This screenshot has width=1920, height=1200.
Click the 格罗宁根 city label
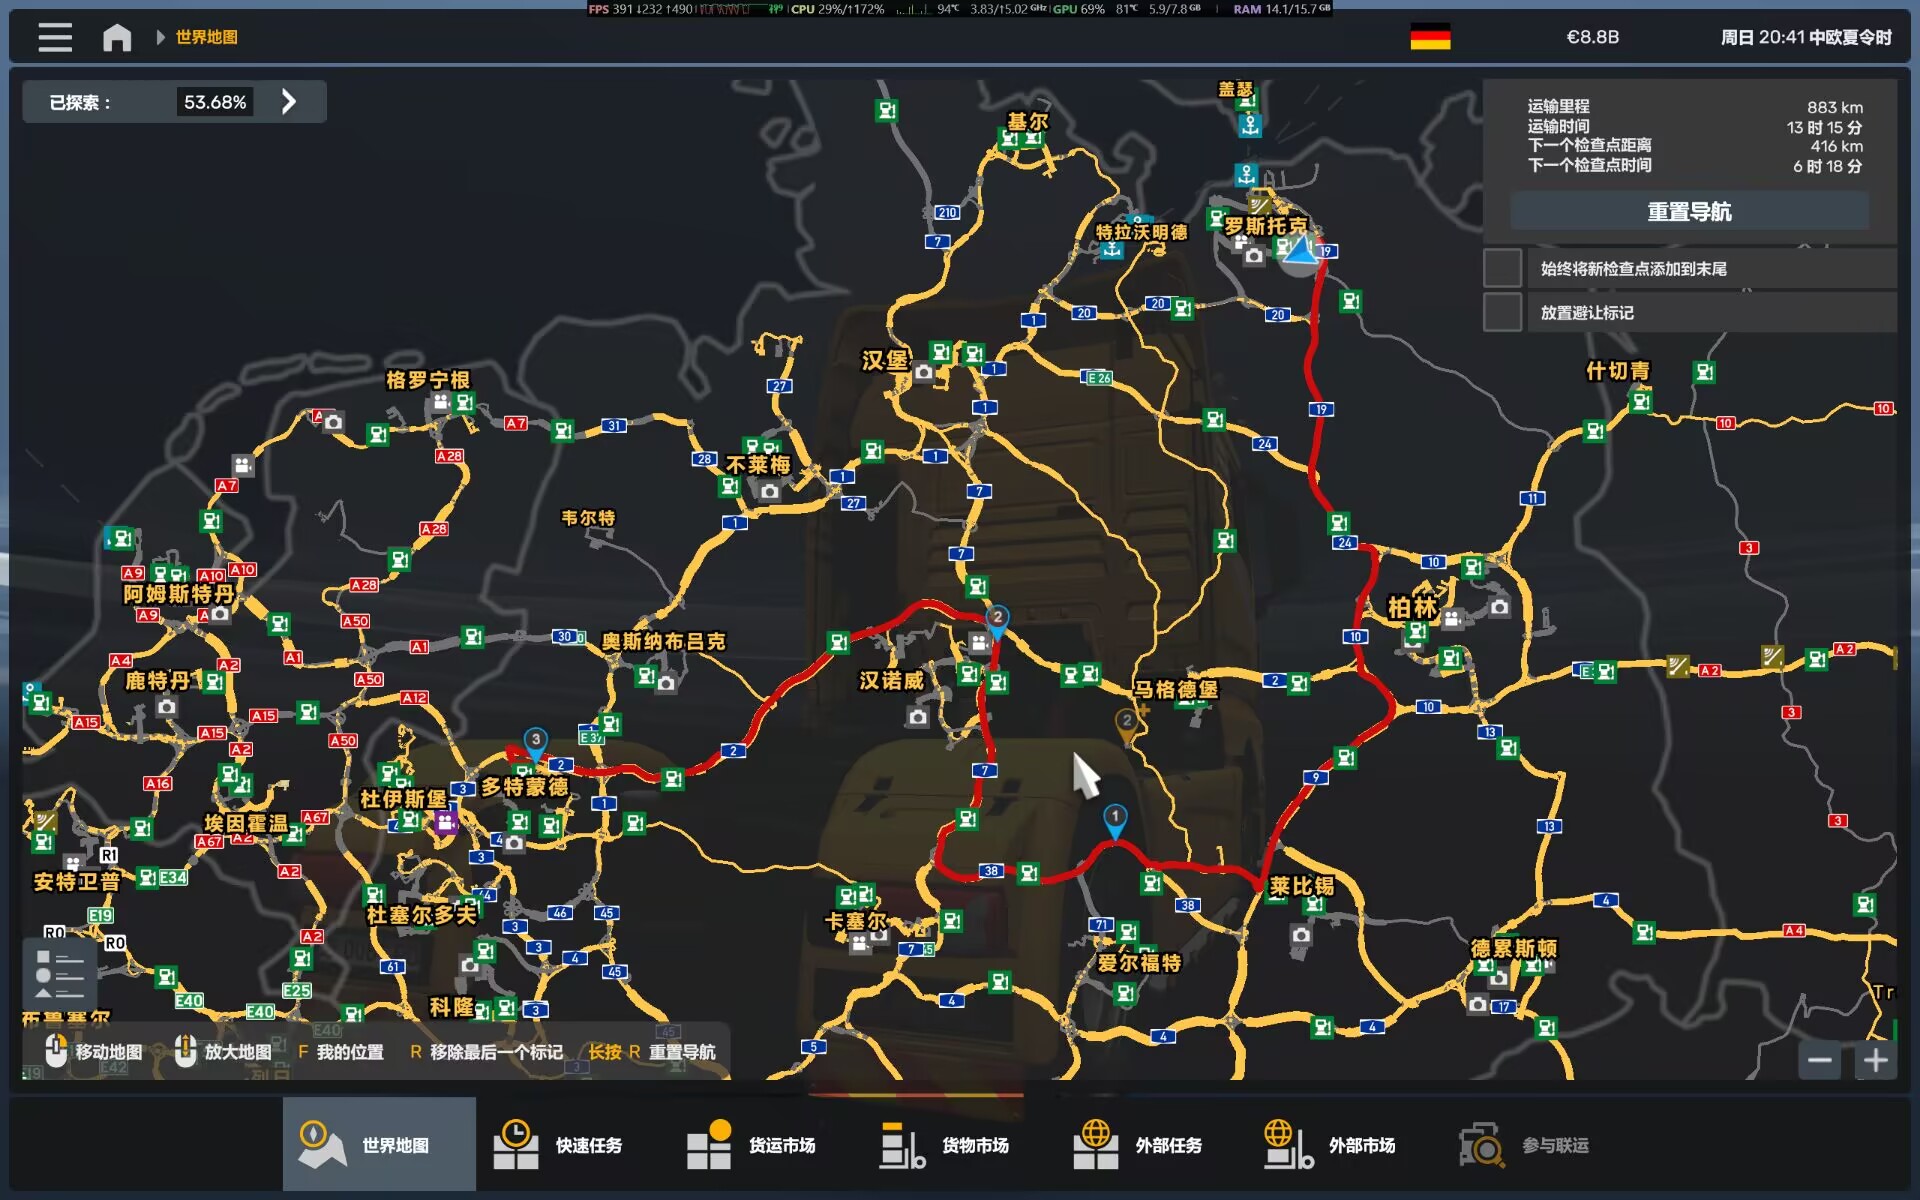[x=428, y=380]
